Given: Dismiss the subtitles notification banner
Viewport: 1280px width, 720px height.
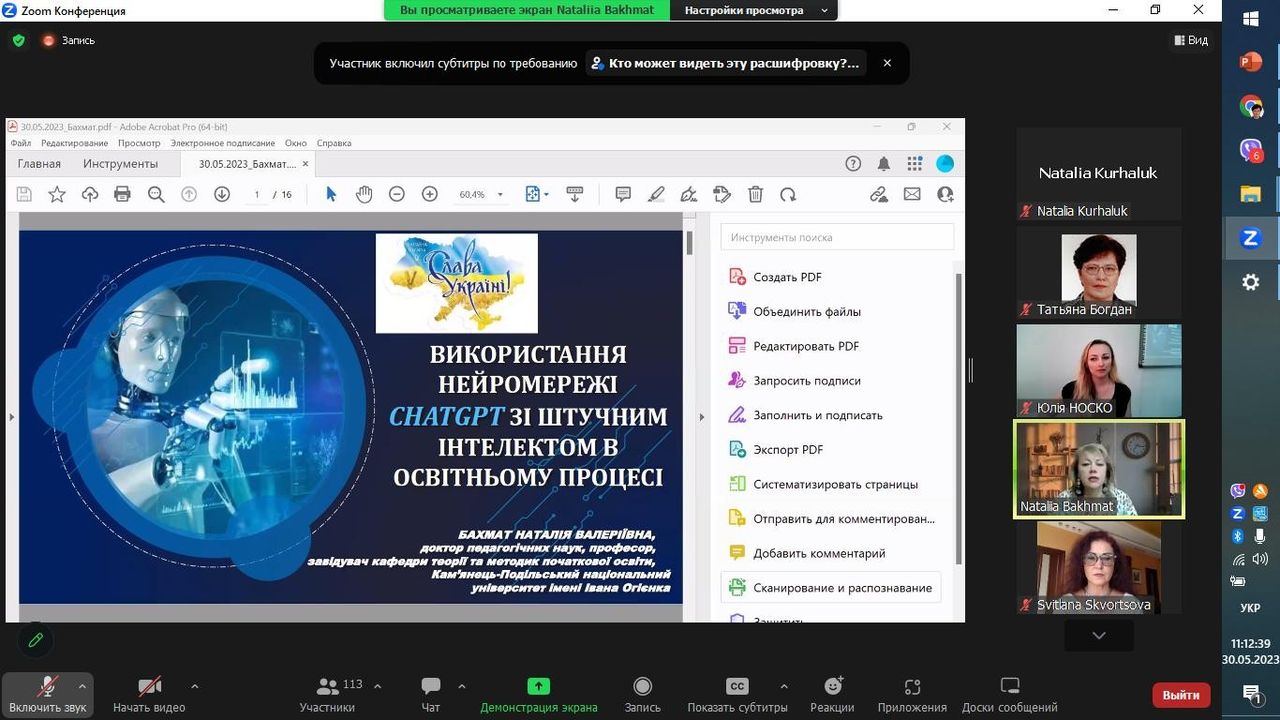Looking at the screenshot, I should pyautogui.click(x=887, y=63).
